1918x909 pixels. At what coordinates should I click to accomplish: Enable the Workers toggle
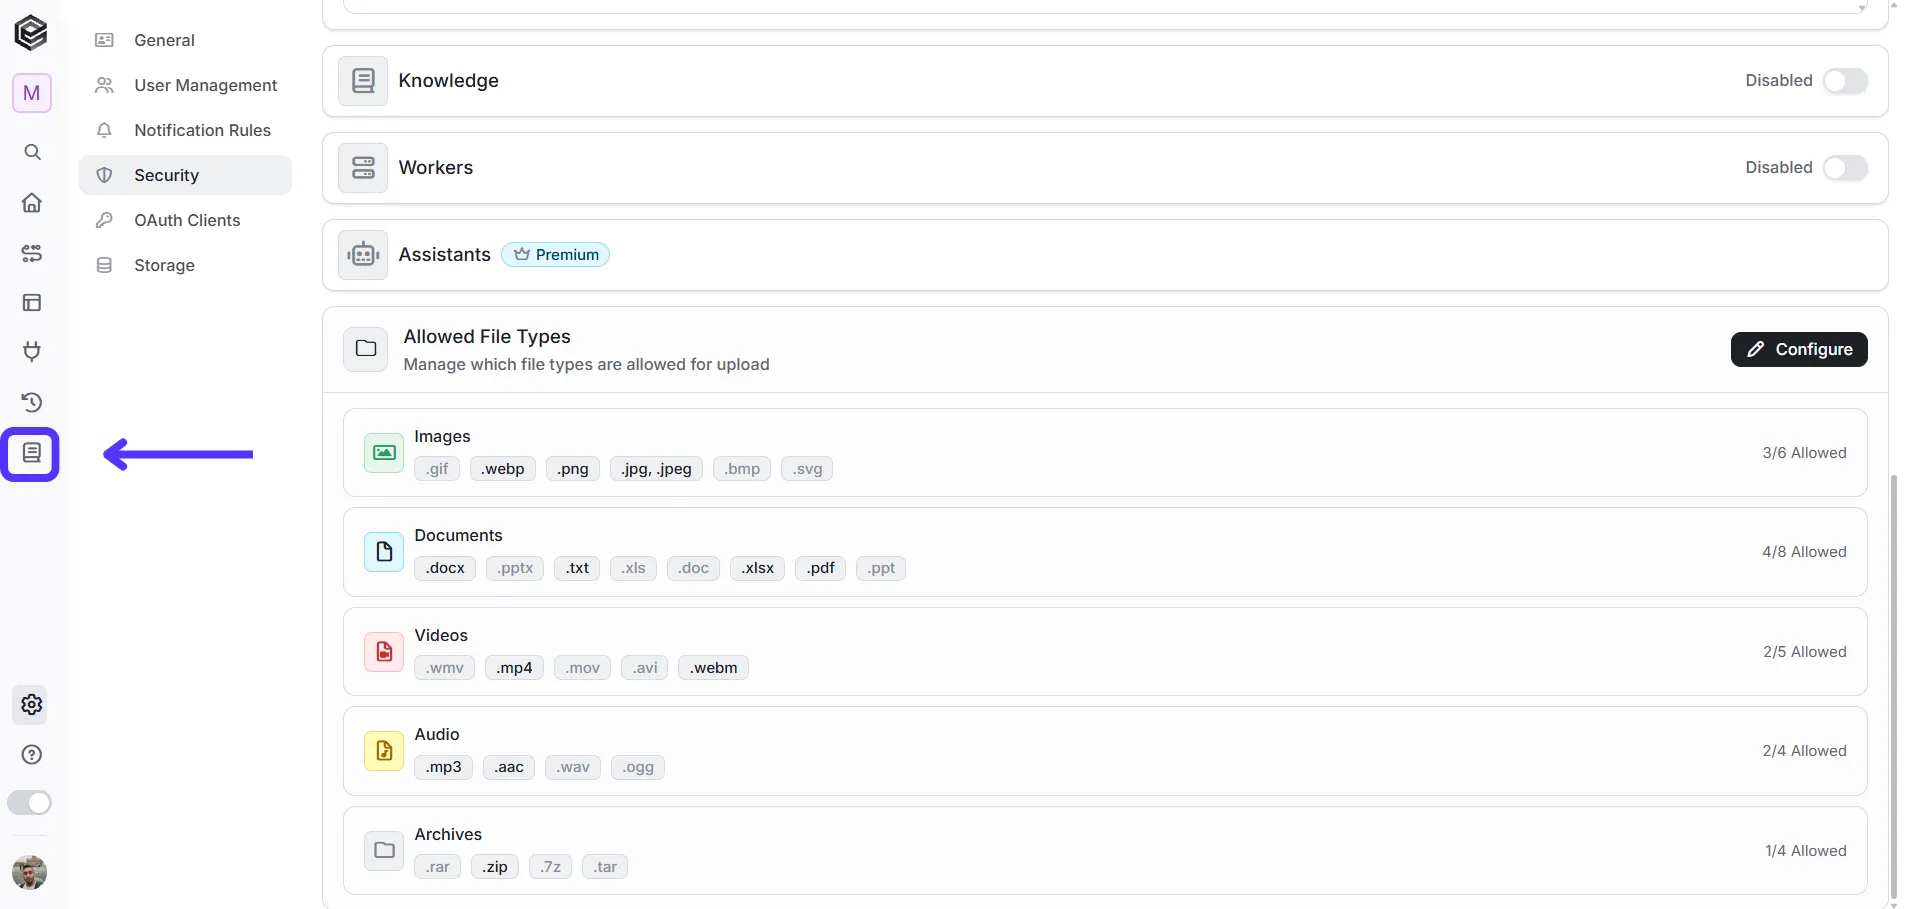1845,168
